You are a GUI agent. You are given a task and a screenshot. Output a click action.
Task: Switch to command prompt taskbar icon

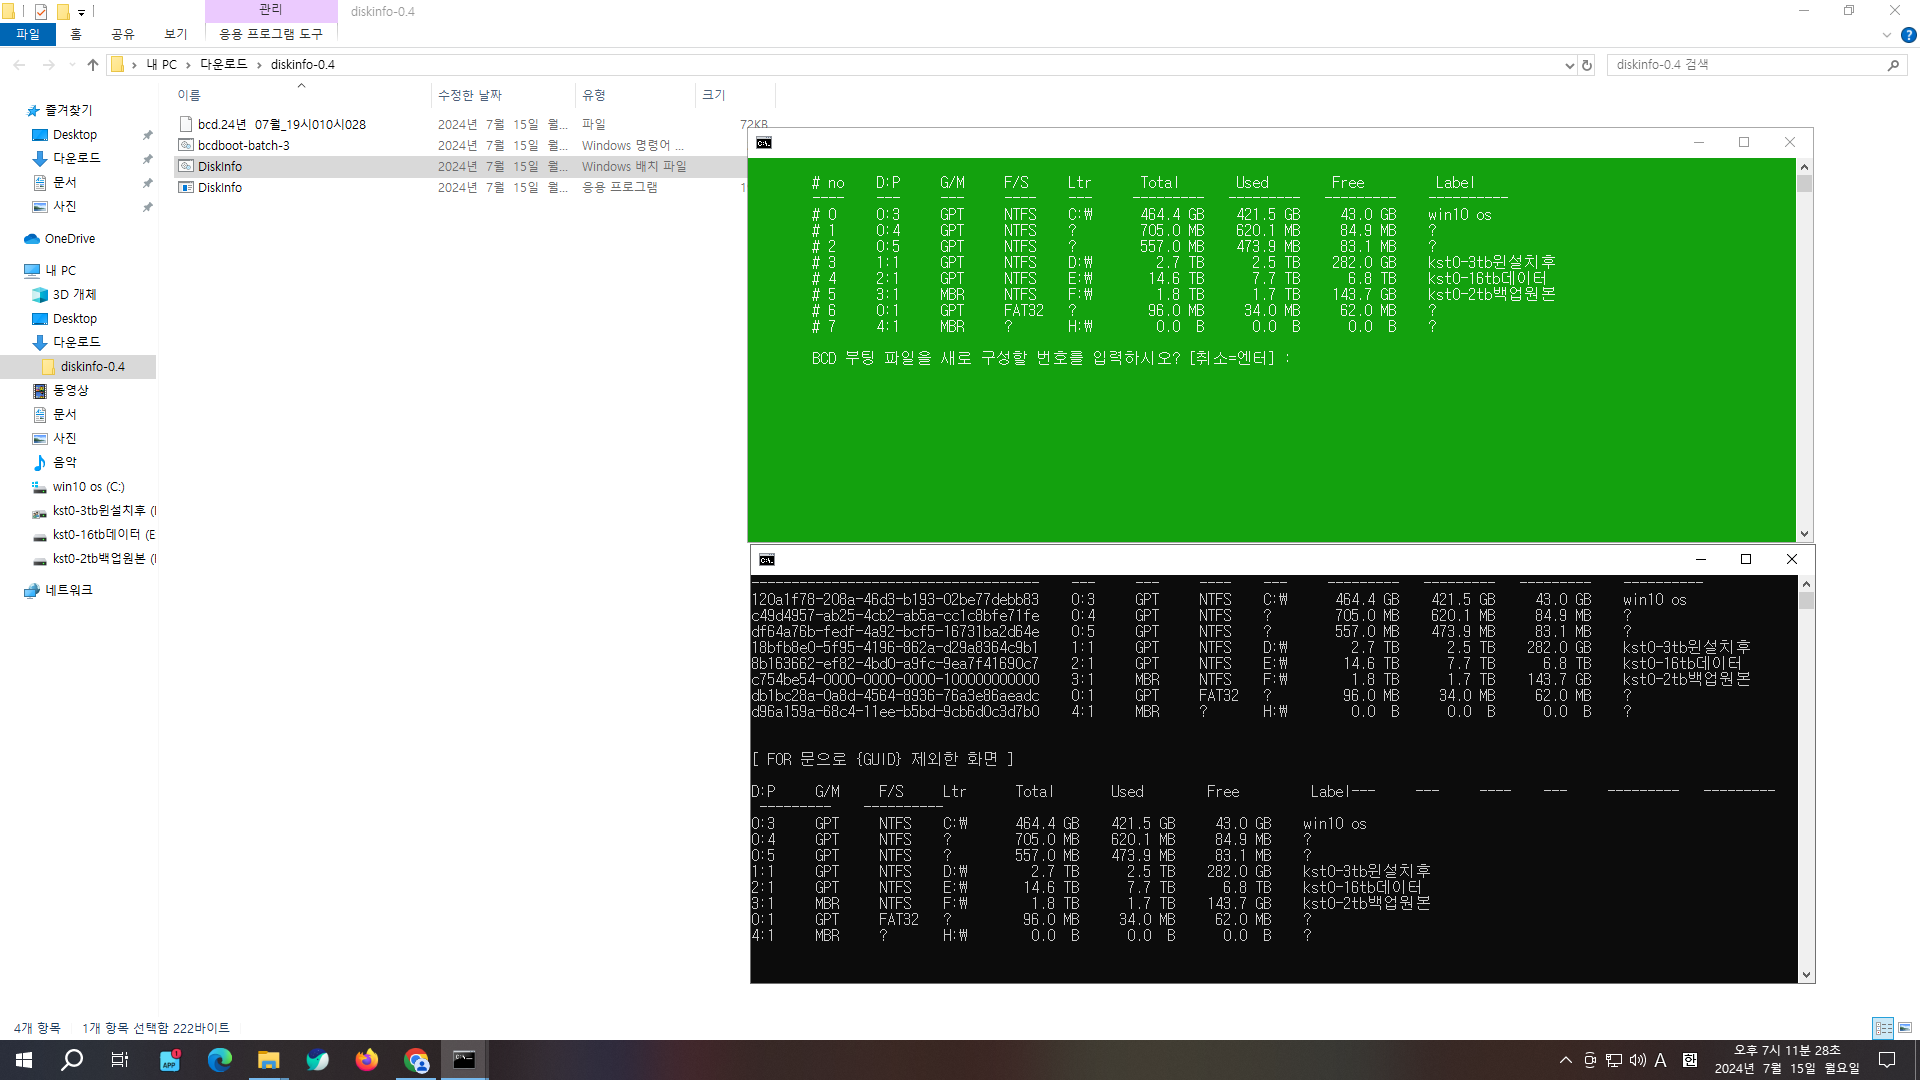tap(464, 1060)
